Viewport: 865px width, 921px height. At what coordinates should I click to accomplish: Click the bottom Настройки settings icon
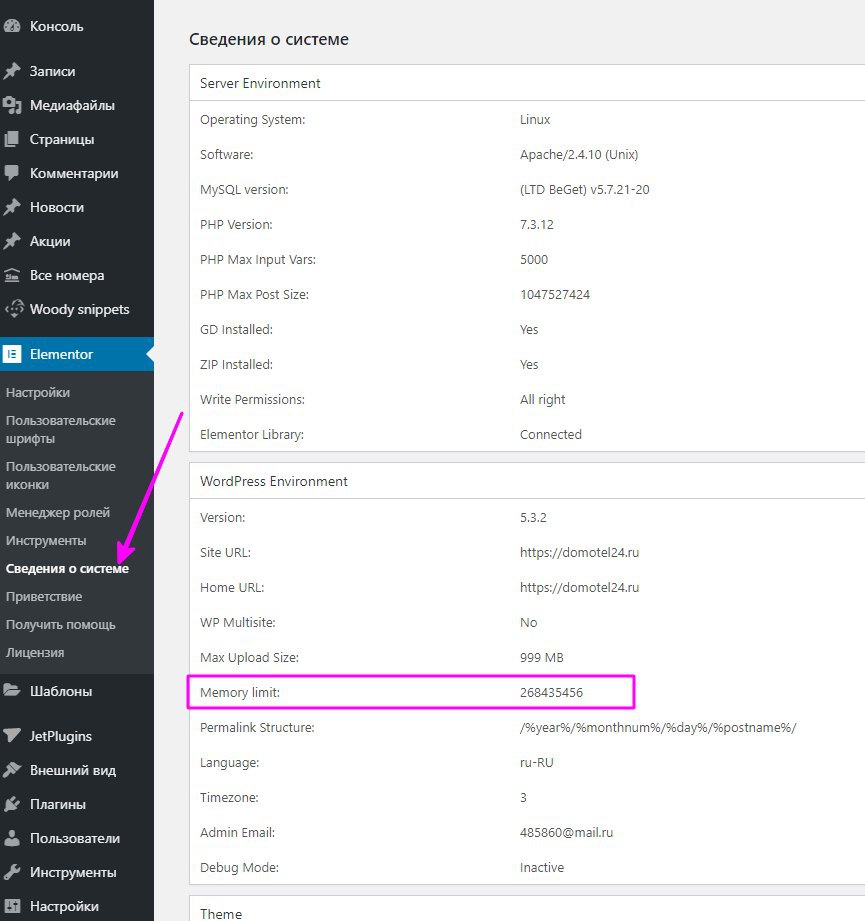[12, 906]
